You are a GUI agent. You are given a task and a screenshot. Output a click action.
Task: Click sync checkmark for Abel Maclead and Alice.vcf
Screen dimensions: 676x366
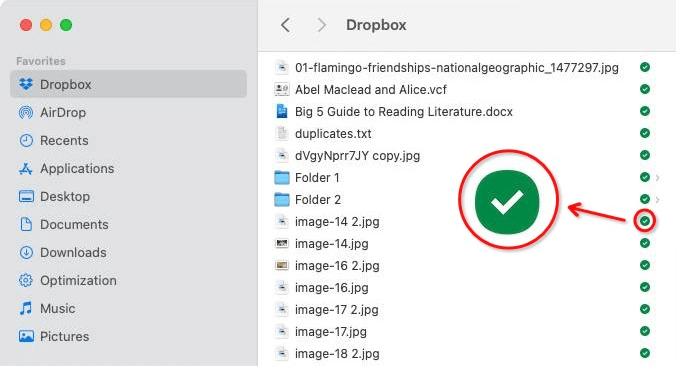click(x=645, y=89)
